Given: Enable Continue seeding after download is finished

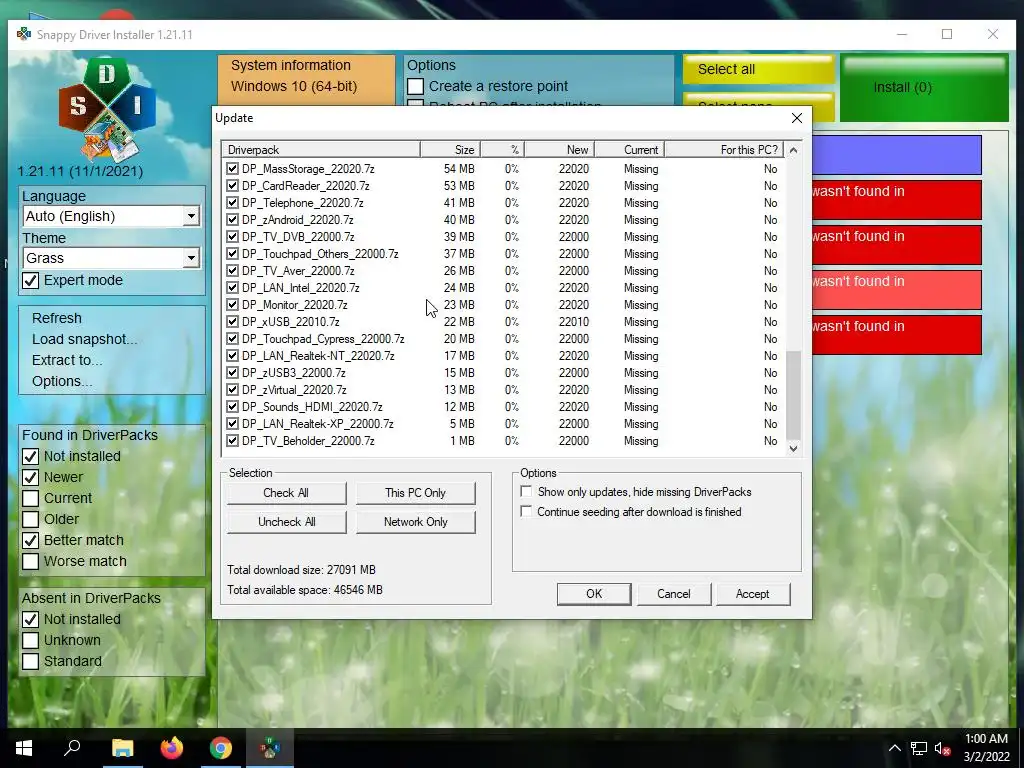Looking at the screenshot, I should point(526,511).
